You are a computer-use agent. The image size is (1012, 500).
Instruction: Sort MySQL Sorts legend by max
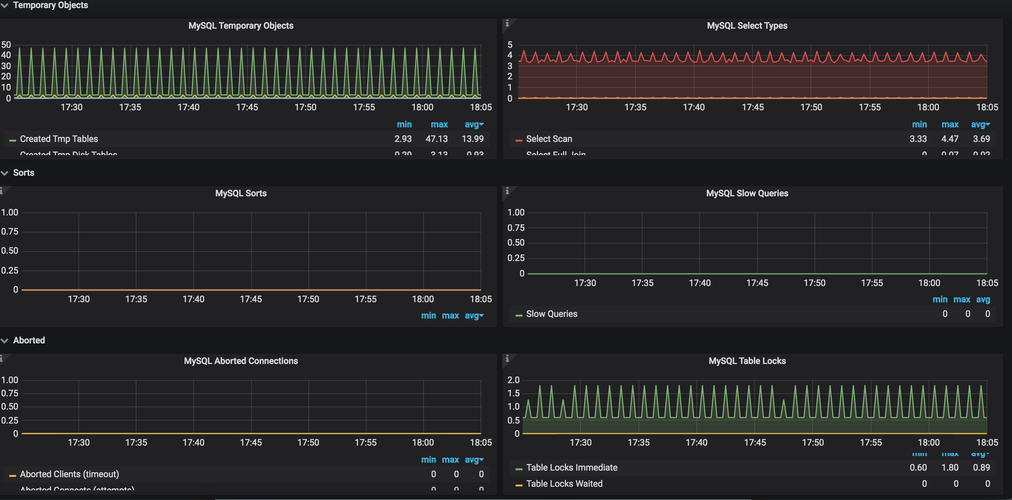click(450, 315)
